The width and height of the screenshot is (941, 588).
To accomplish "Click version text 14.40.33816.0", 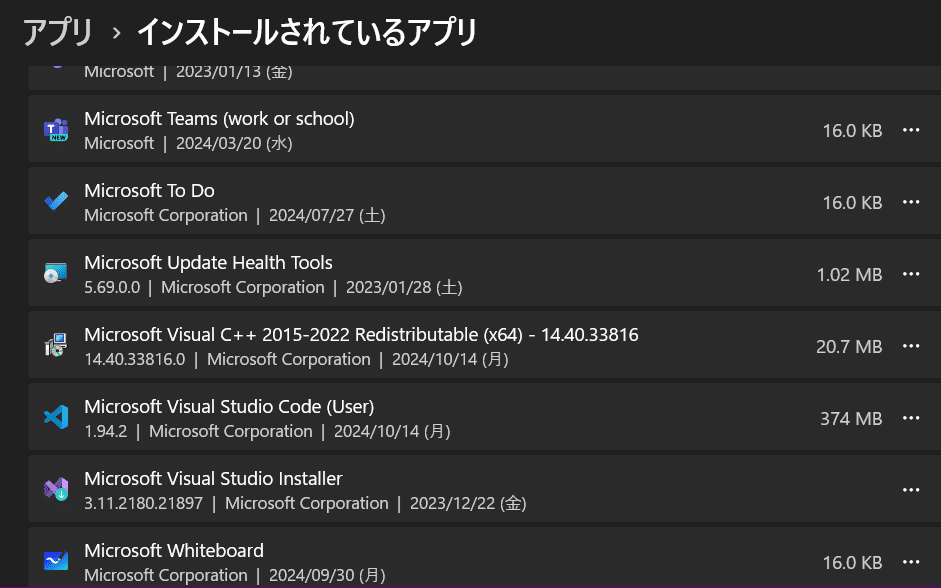I will coord(134,359).
